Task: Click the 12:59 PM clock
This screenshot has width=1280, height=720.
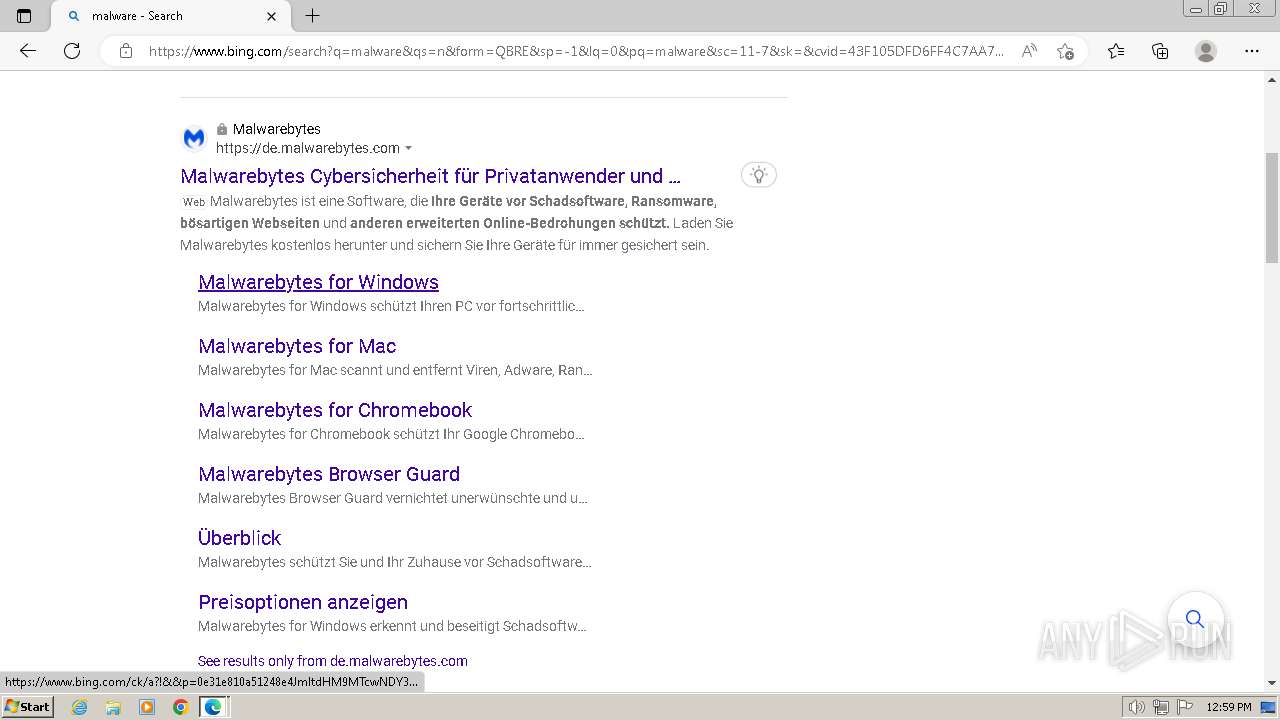Action: pyautogui.click(x=1229, y=707)
